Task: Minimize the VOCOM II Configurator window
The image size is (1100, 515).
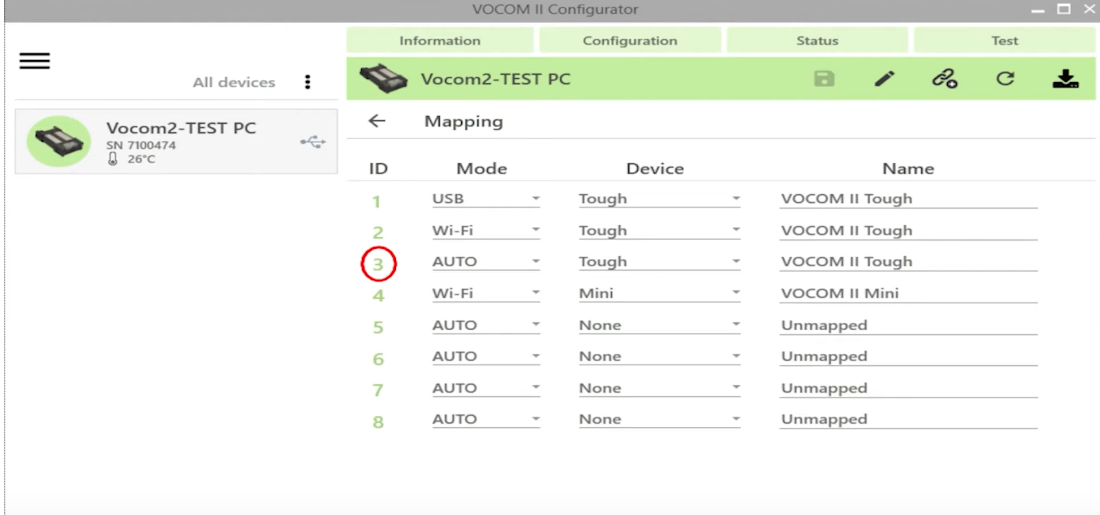Action: tap(1039, 10)
